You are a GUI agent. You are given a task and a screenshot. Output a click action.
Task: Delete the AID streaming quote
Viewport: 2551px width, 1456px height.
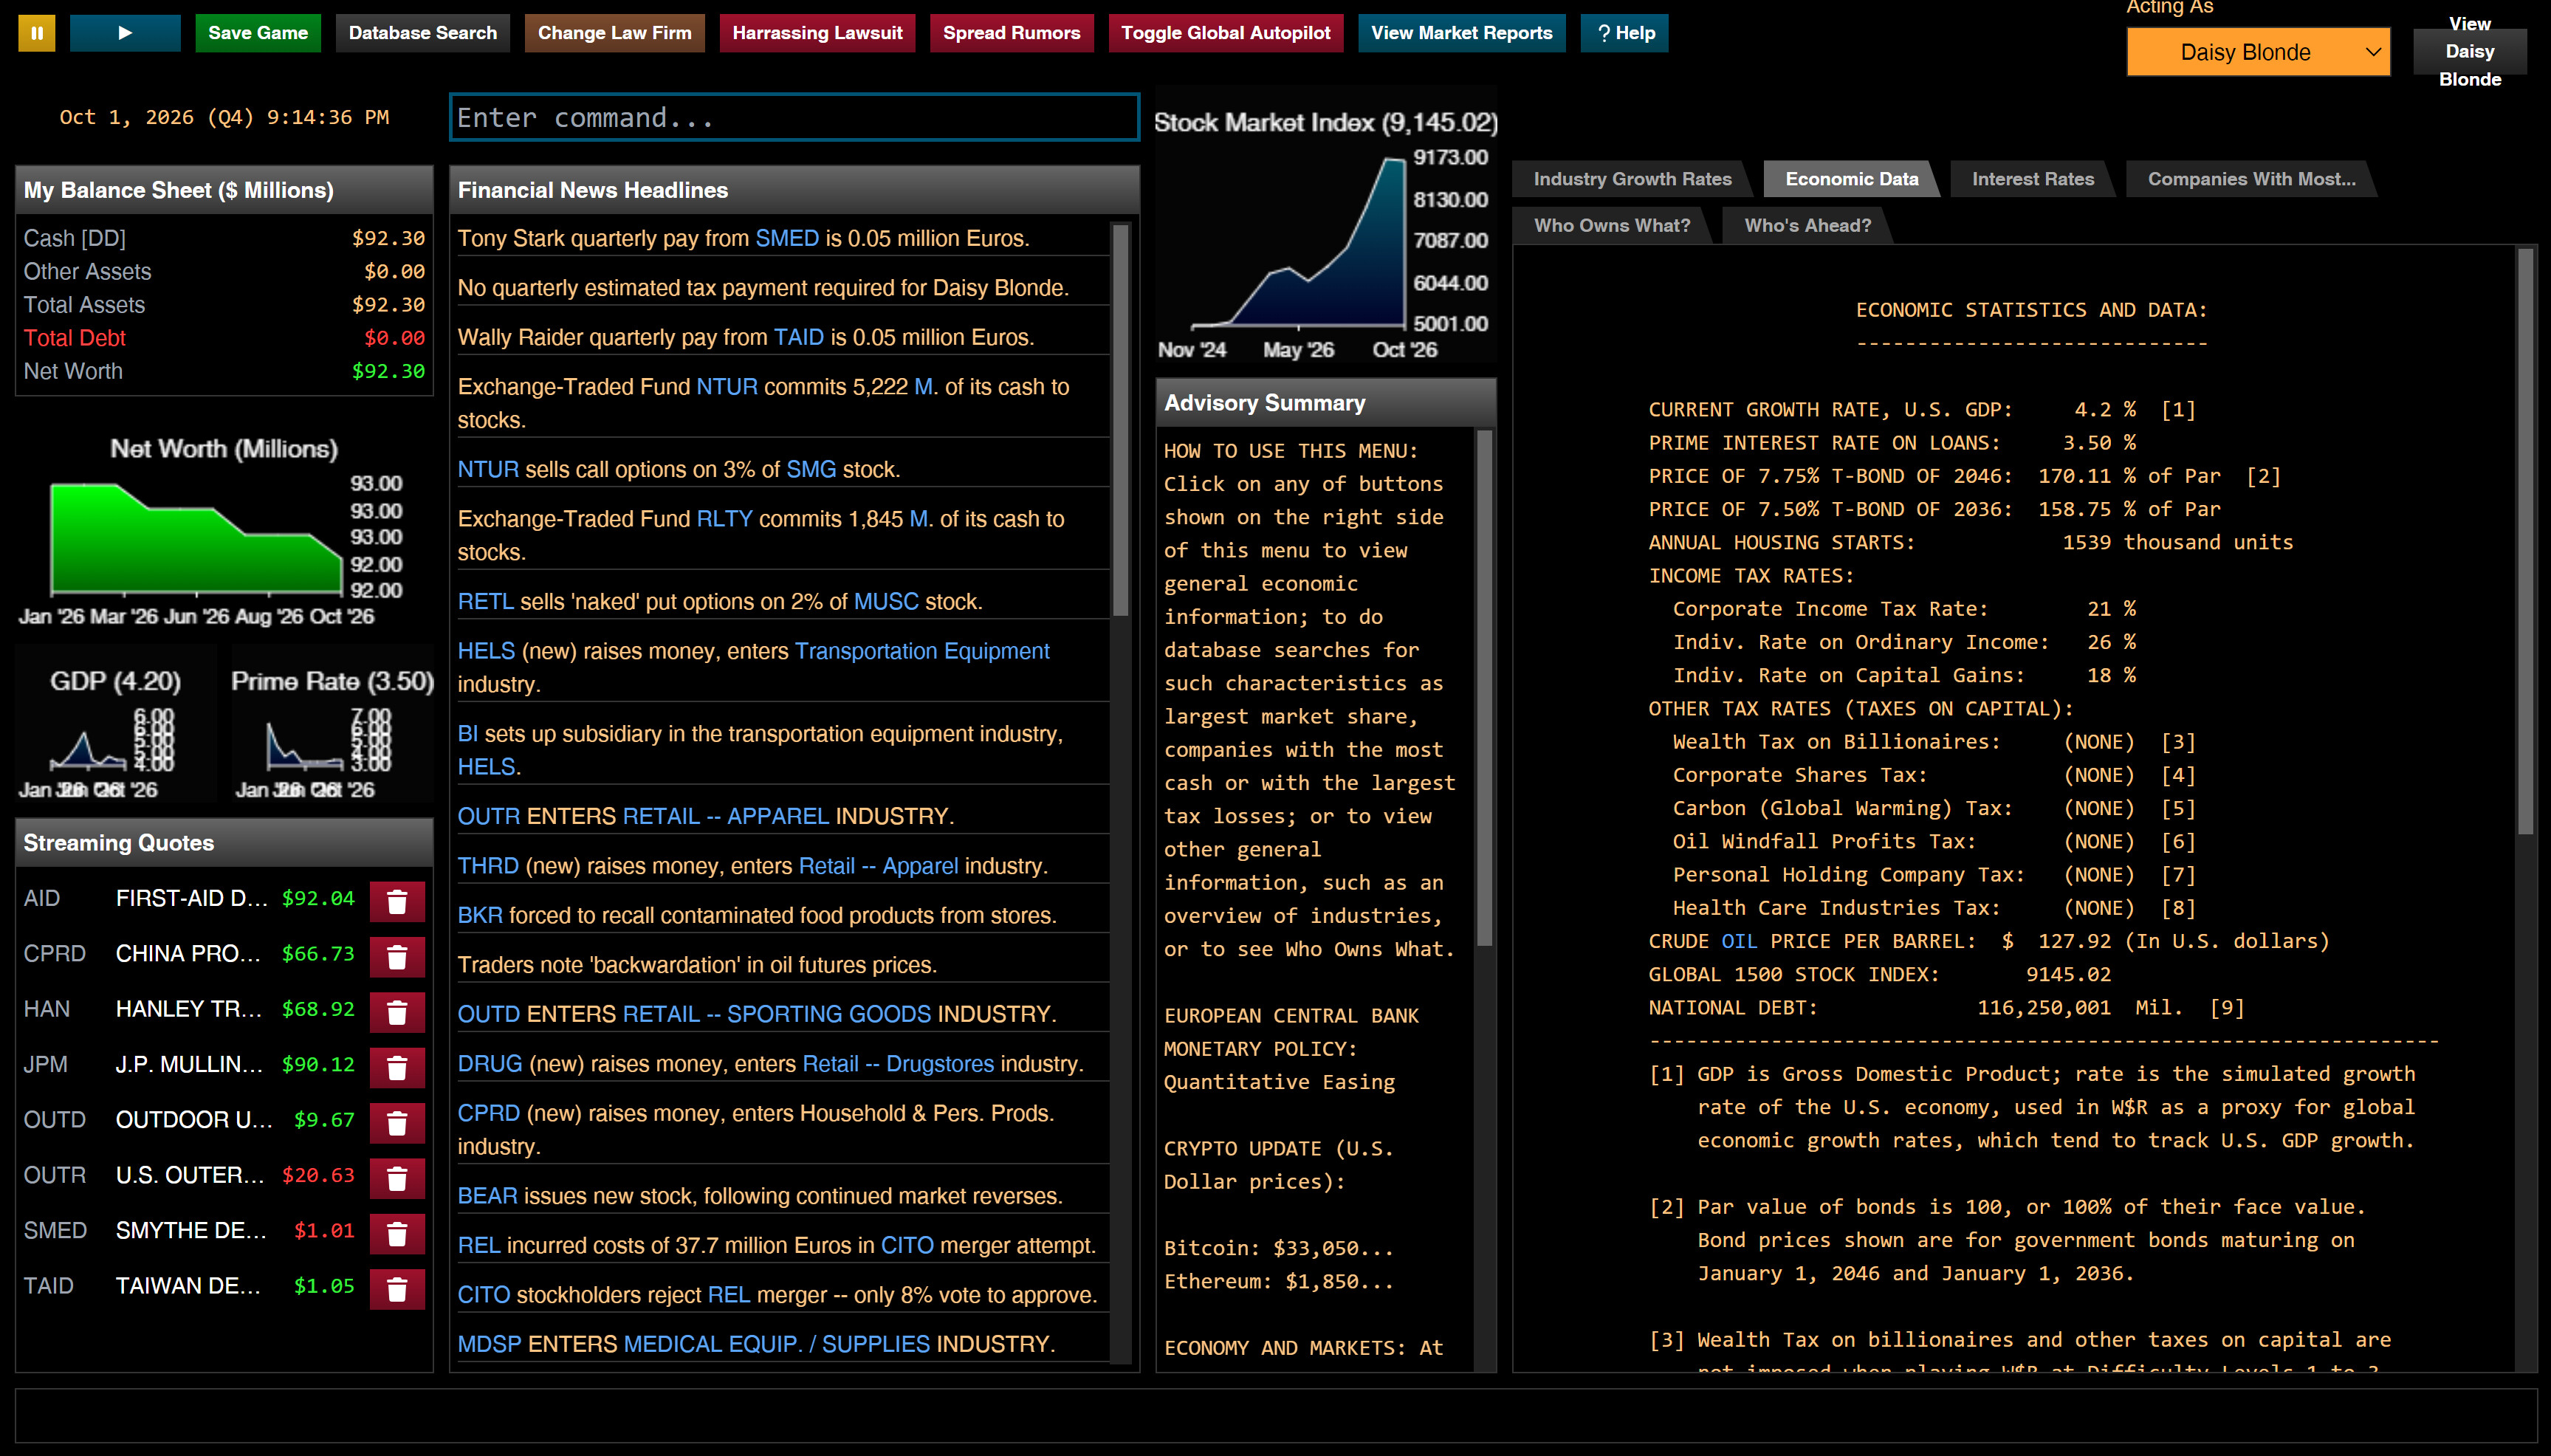pyautogui.click(x=397, y=901)
